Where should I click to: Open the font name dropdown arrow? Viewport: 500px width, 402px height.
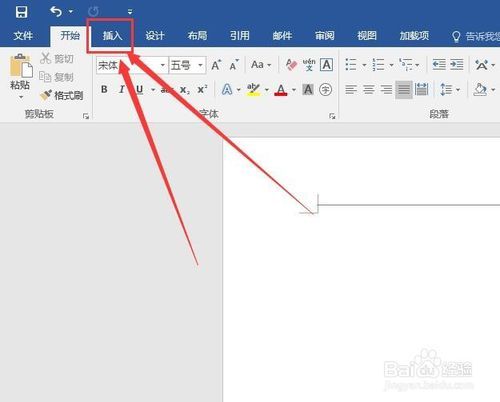coord(163,65)
